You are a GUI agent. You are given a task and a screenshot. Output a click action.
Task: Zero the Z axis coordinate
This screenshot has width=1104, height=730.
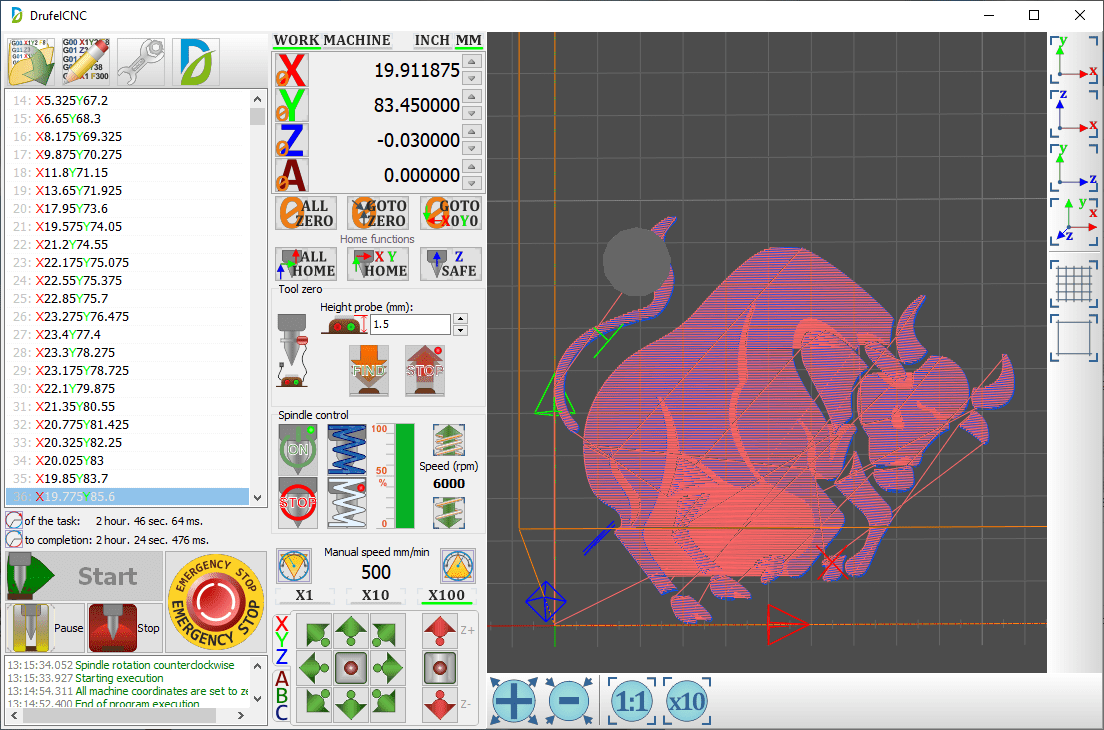point(291,140)
